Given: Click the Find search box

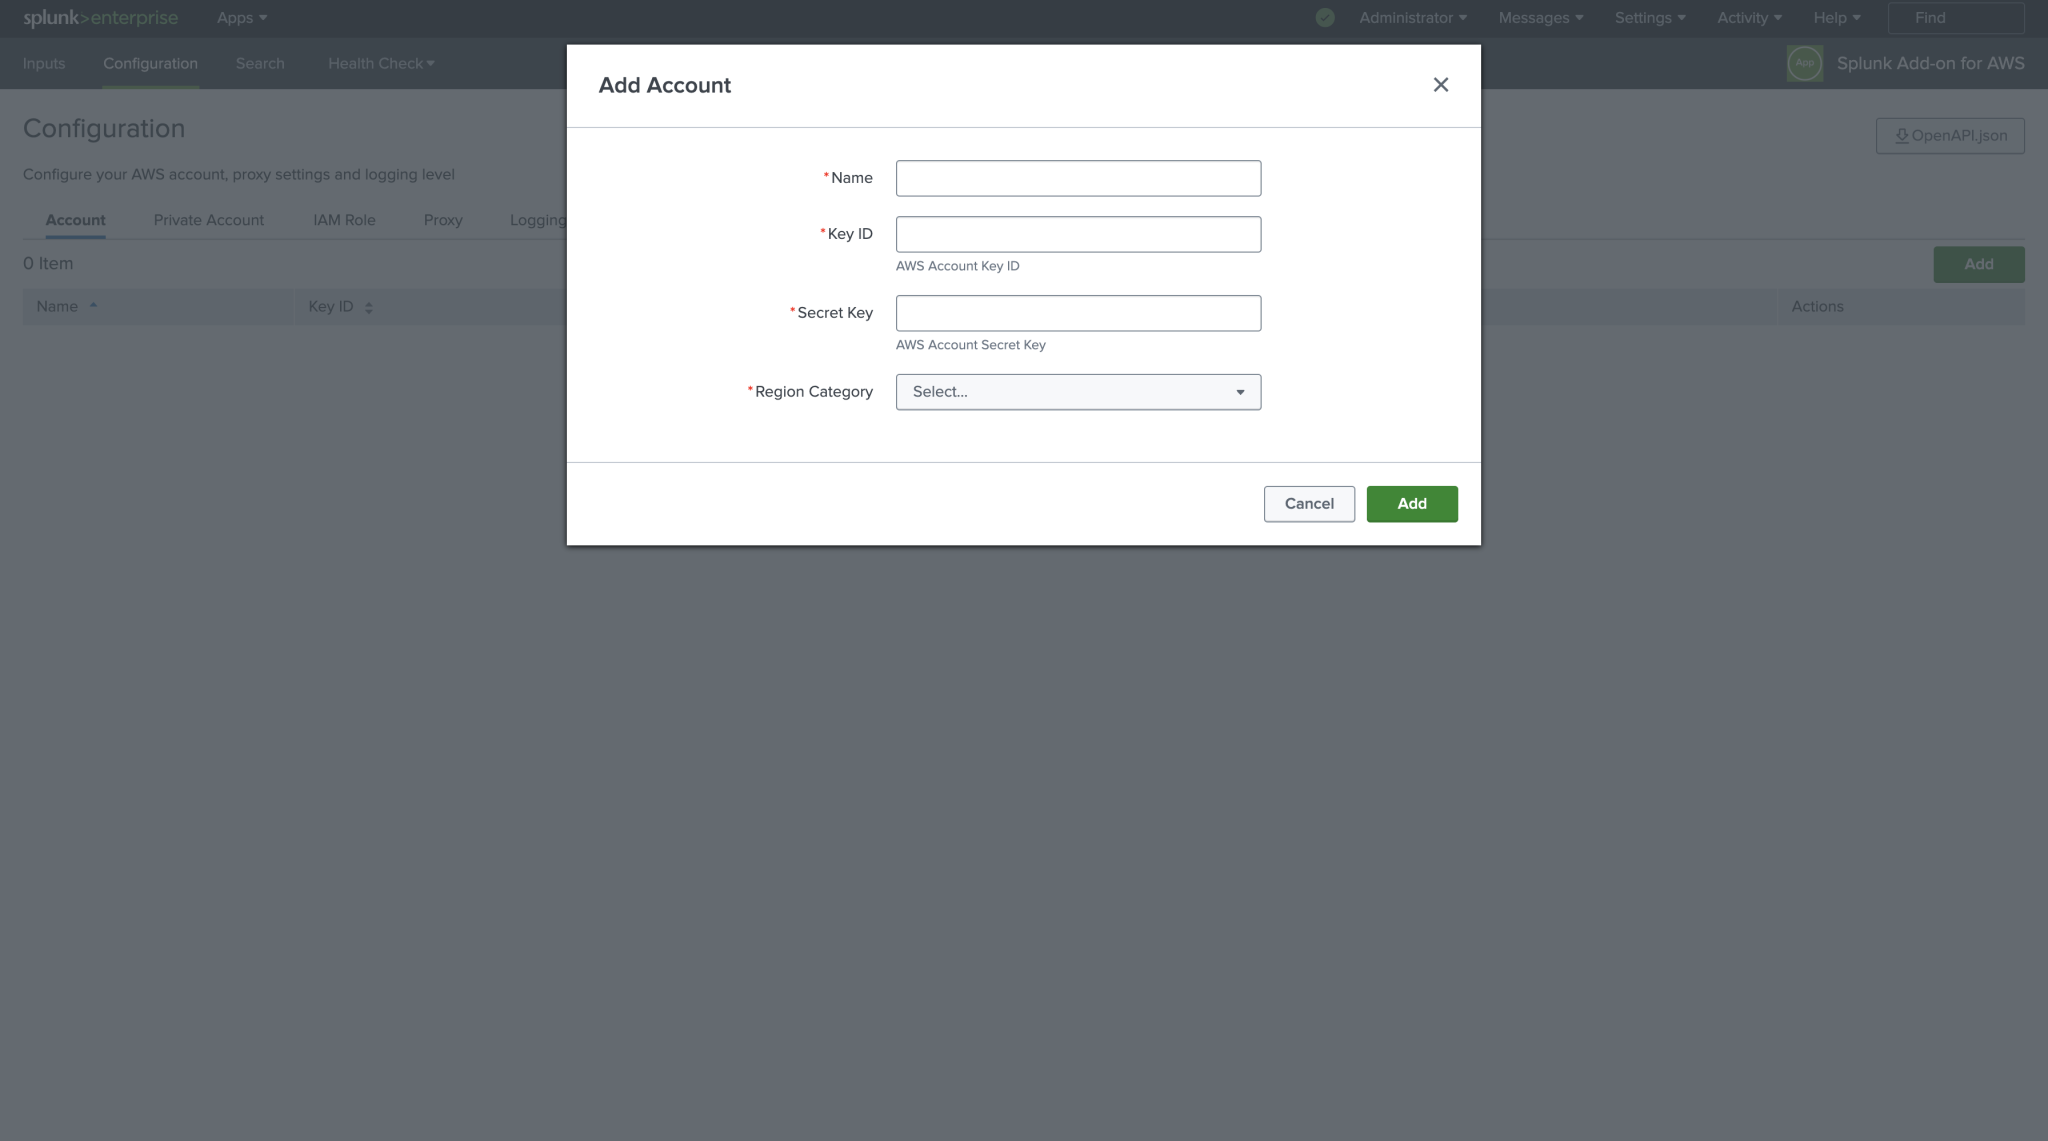Looking at the screenshot, I should (x=1955, y=17).
